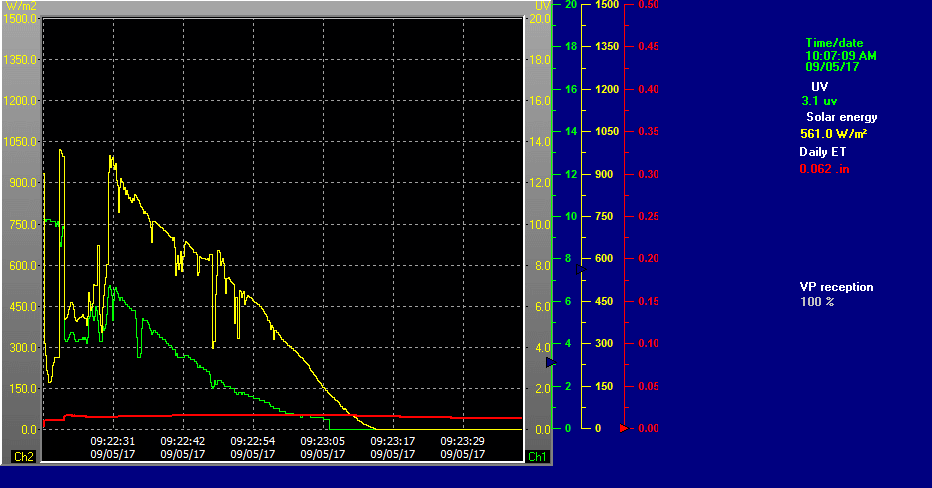Click the 'W/m2' unit label above the left axis
932x488 pixels.
tap(21, 6)
